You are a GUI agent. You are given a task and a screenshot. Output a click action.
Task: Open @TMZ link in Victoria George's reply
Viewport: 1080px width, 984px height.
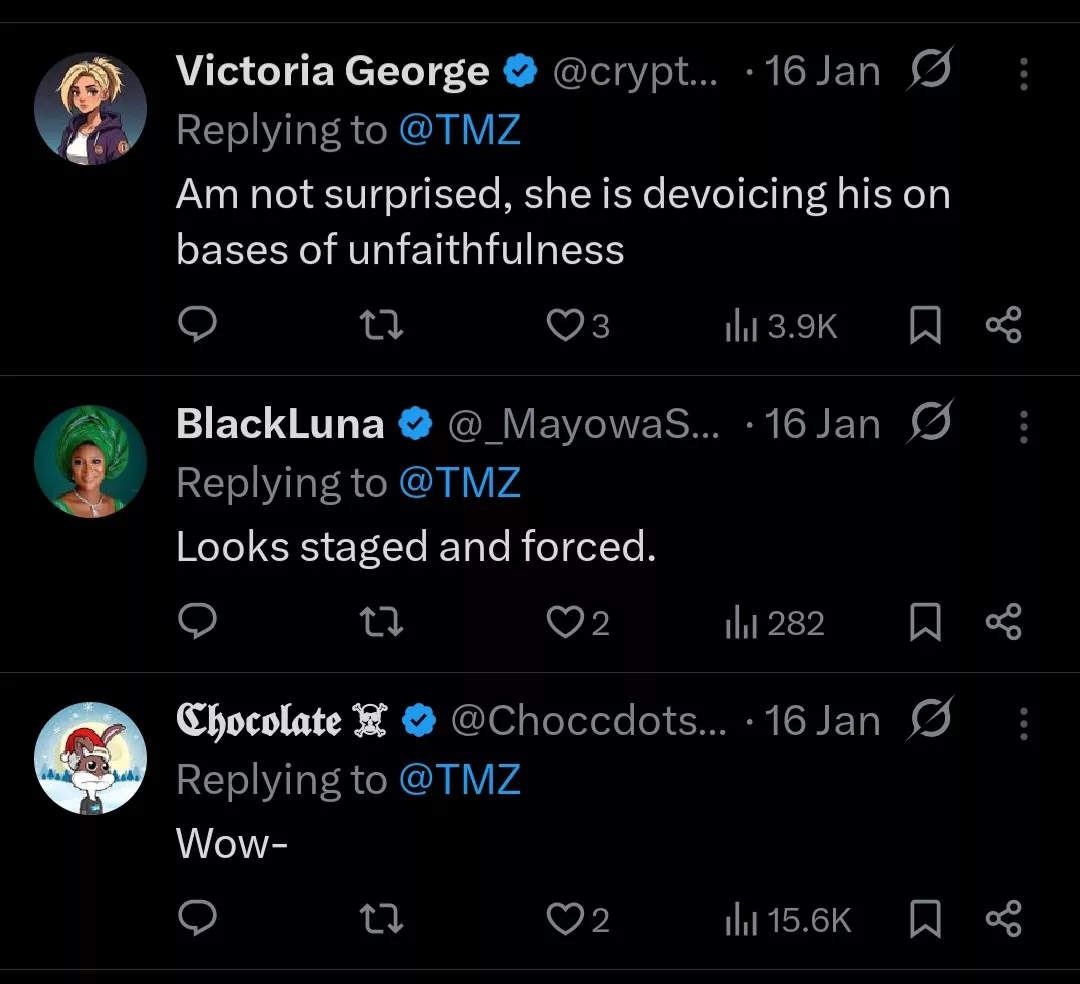coord(459,131)
